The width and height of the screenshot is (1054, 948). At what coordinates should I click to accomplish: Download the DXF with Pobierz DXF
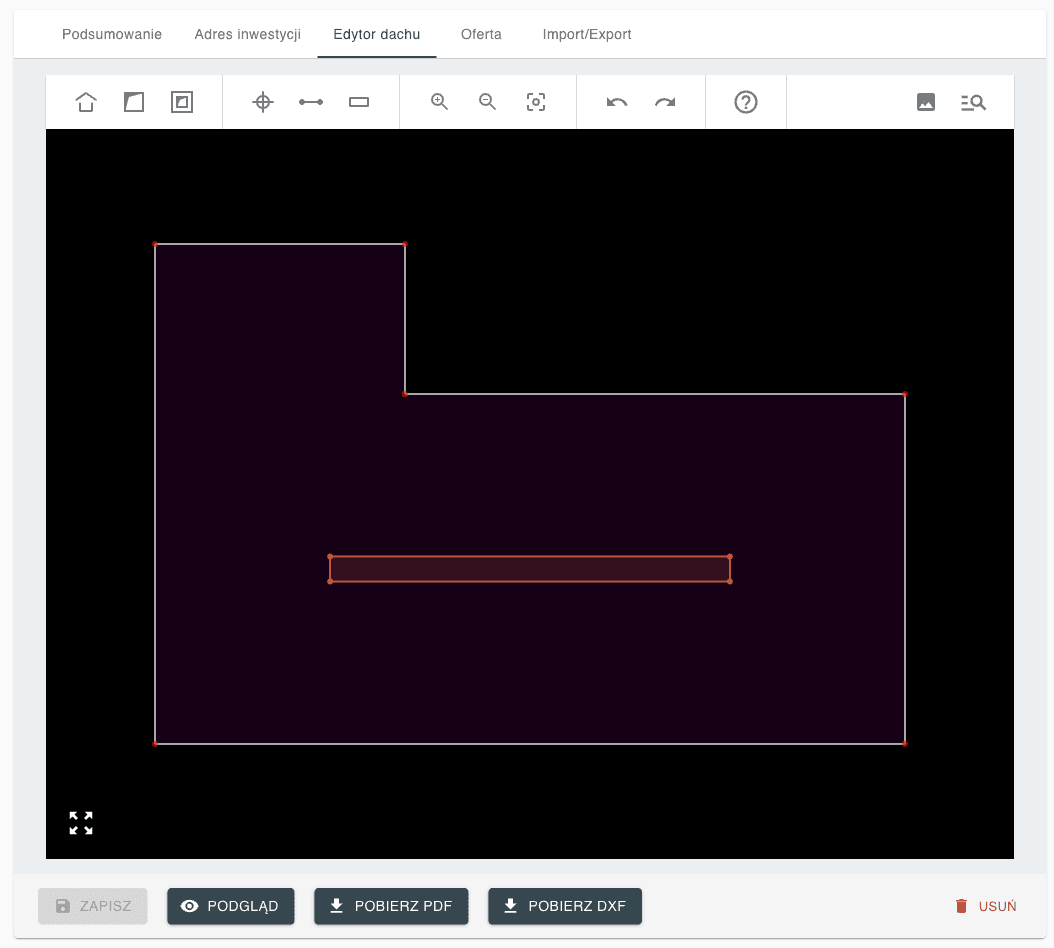click(x=565, y=906)
